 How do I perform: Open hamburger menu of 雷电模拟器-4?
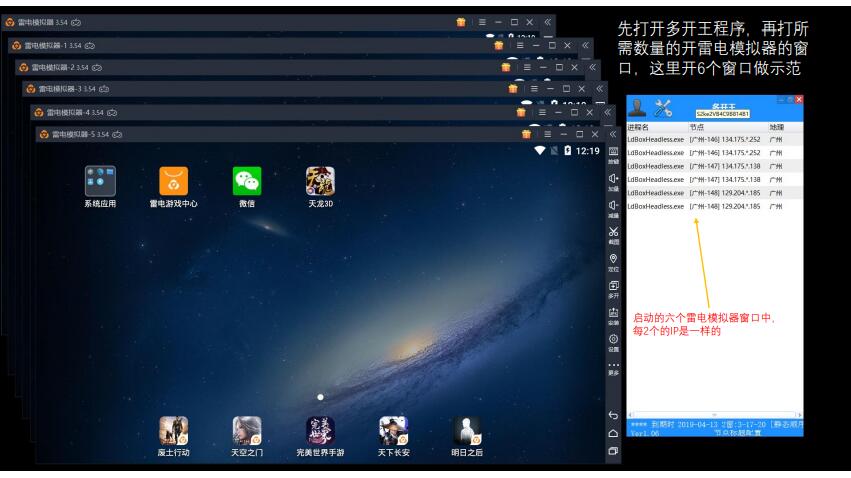tap(542, 112)
